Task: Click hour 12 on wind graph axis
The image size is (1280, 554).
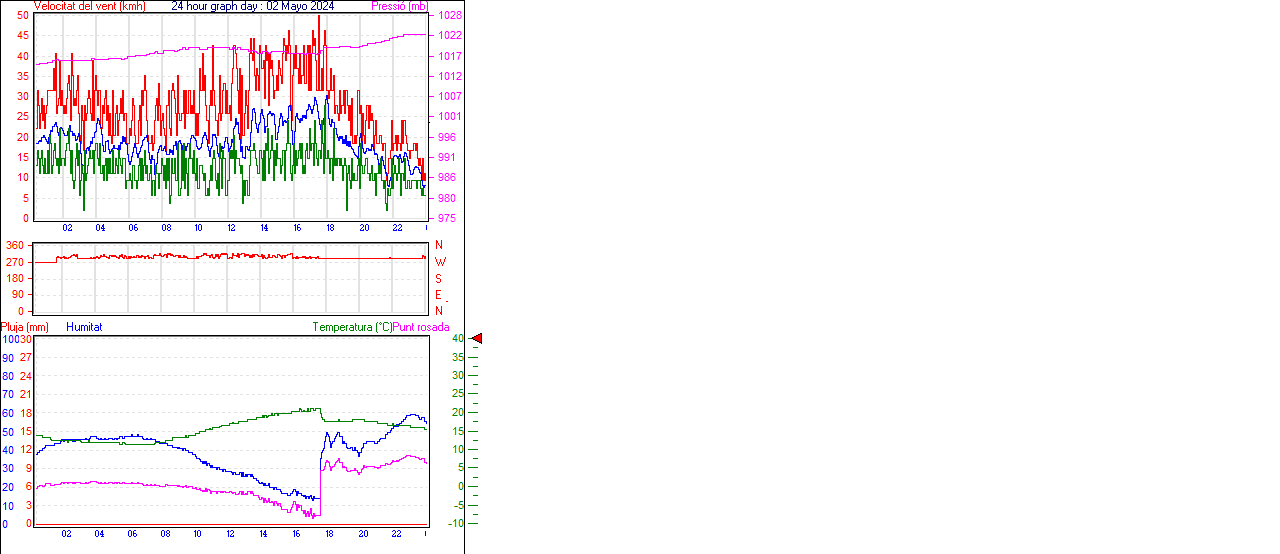Action: (x=231, y=228)
